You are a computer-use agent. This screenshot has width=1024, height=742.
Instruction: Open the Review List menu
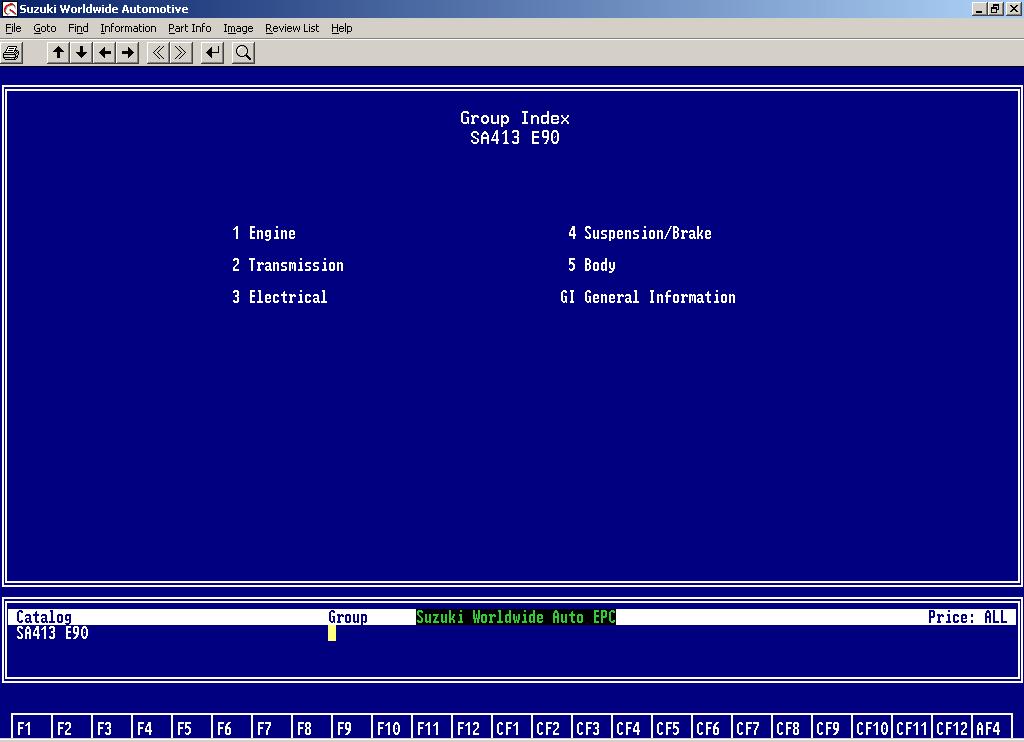click(x=292, y=28)
